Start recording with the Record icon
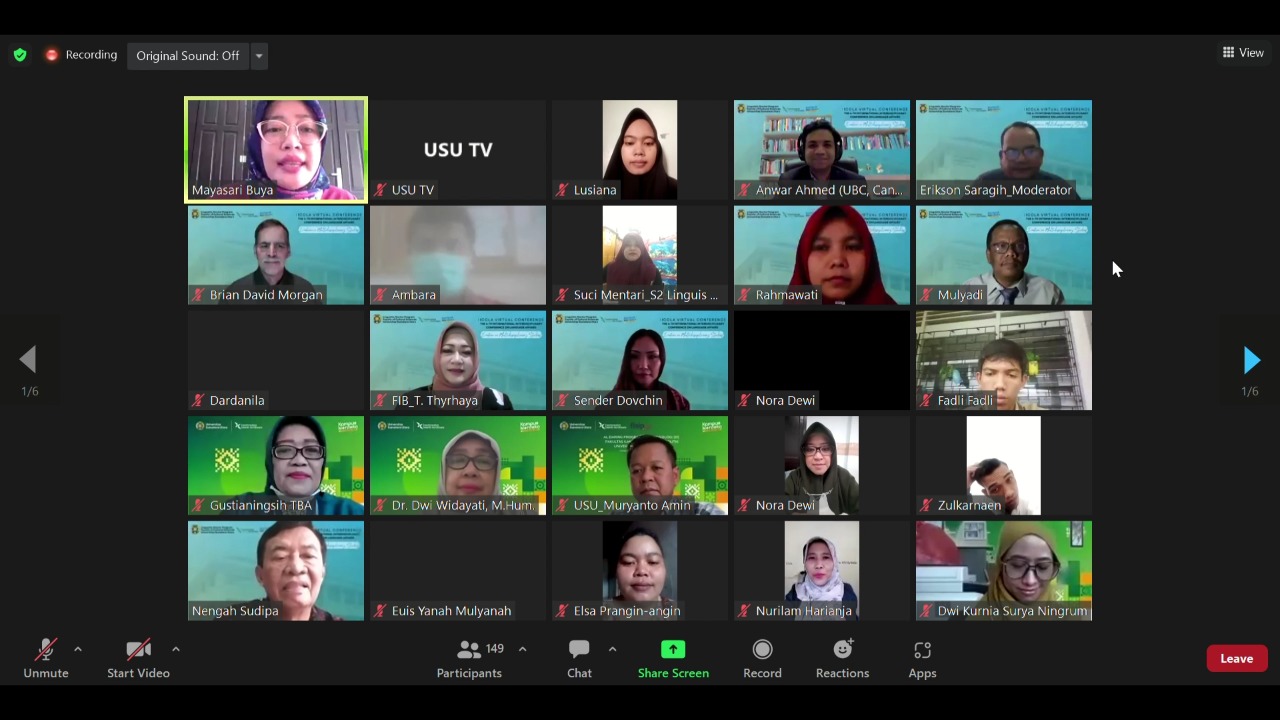1280x720 pixels. (x=762, y=650)
